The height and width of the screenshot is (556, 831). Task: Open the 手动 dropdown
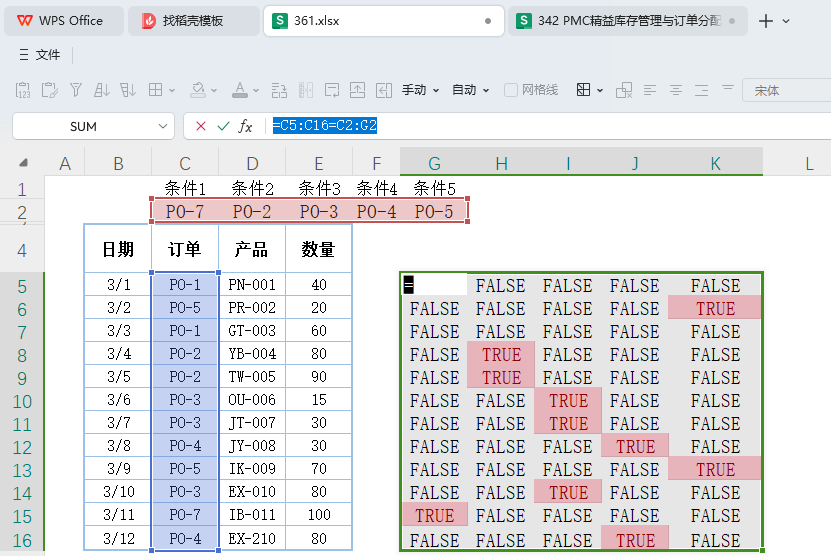click(420, 90)
